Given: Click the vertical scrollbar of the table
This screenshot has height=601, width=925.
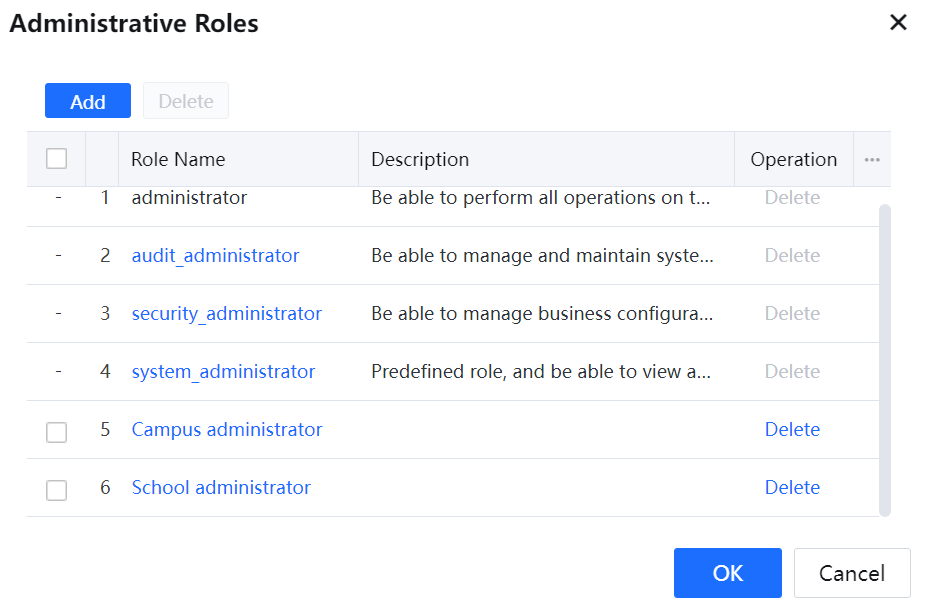Looking at the screenshot, I should [x=884, y=360].
